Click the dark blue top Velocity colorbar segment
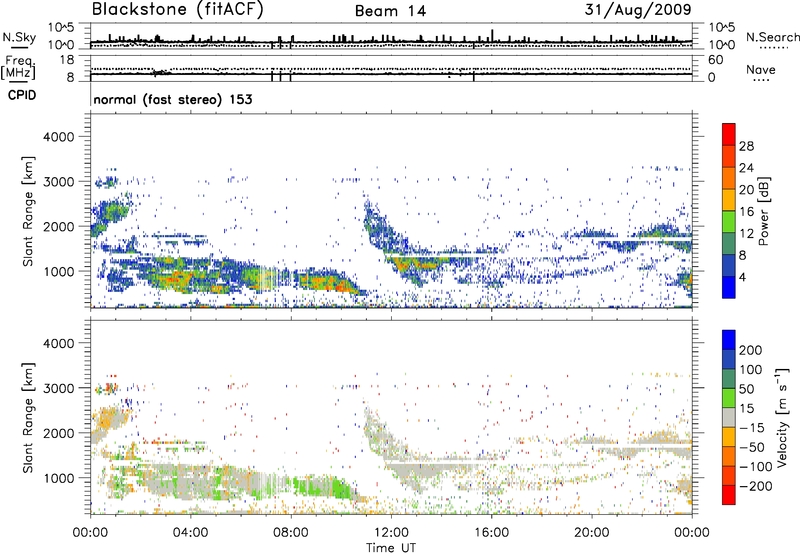Image resolution: width=800 pixels, height=554 pixels. point(729,340)
